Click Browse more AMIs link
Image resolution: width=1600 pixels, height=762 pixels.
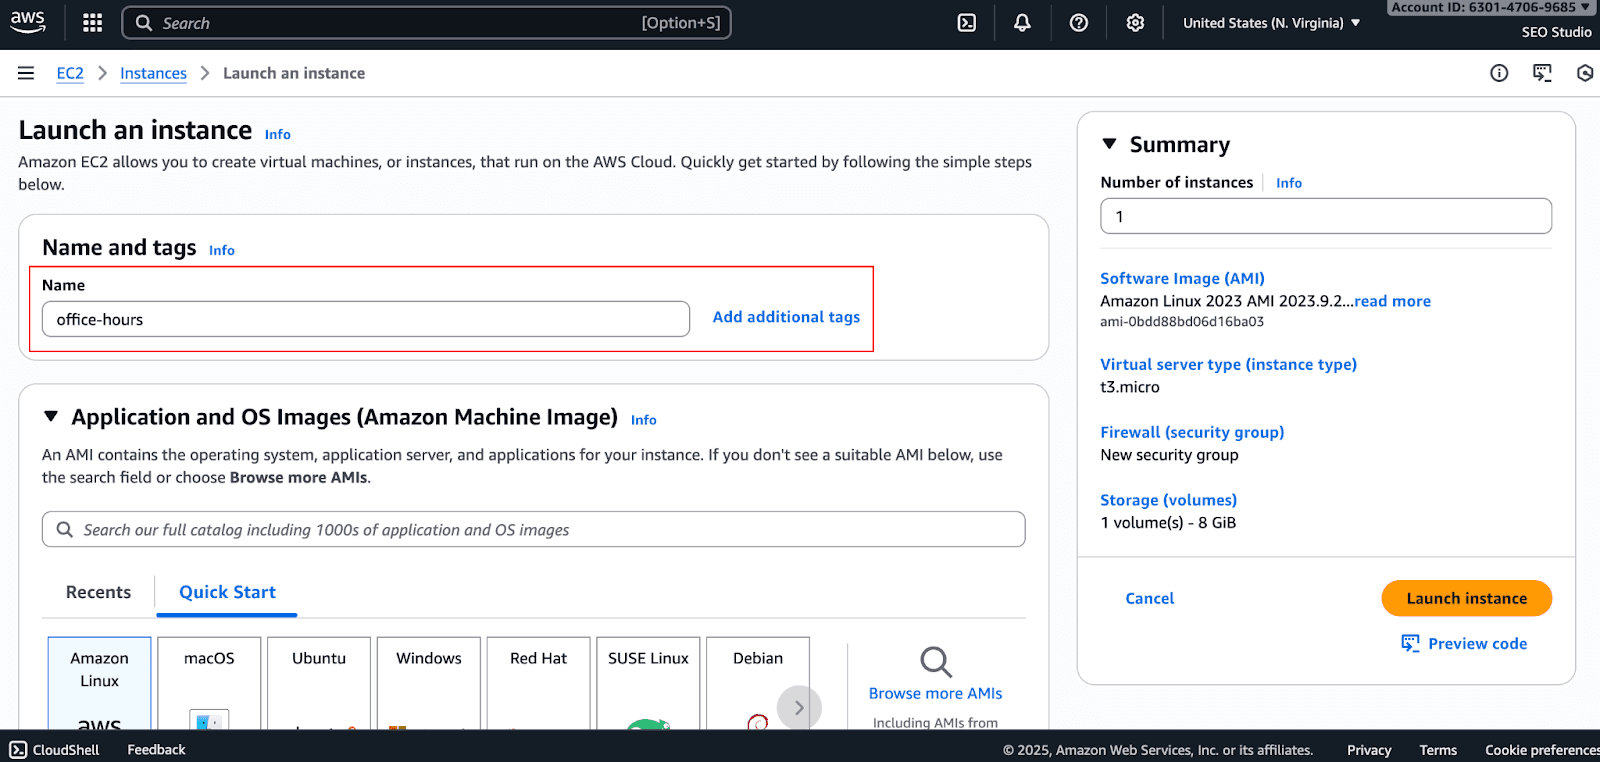pyautogui.click(x=935, y=693)
